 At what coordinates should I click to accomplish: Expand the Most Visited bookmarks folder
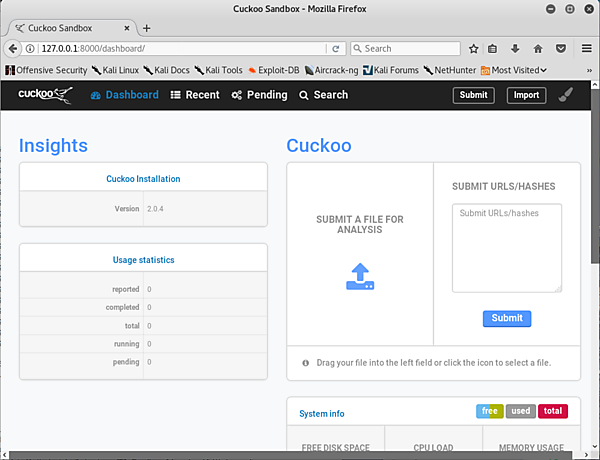pos(515,70)
